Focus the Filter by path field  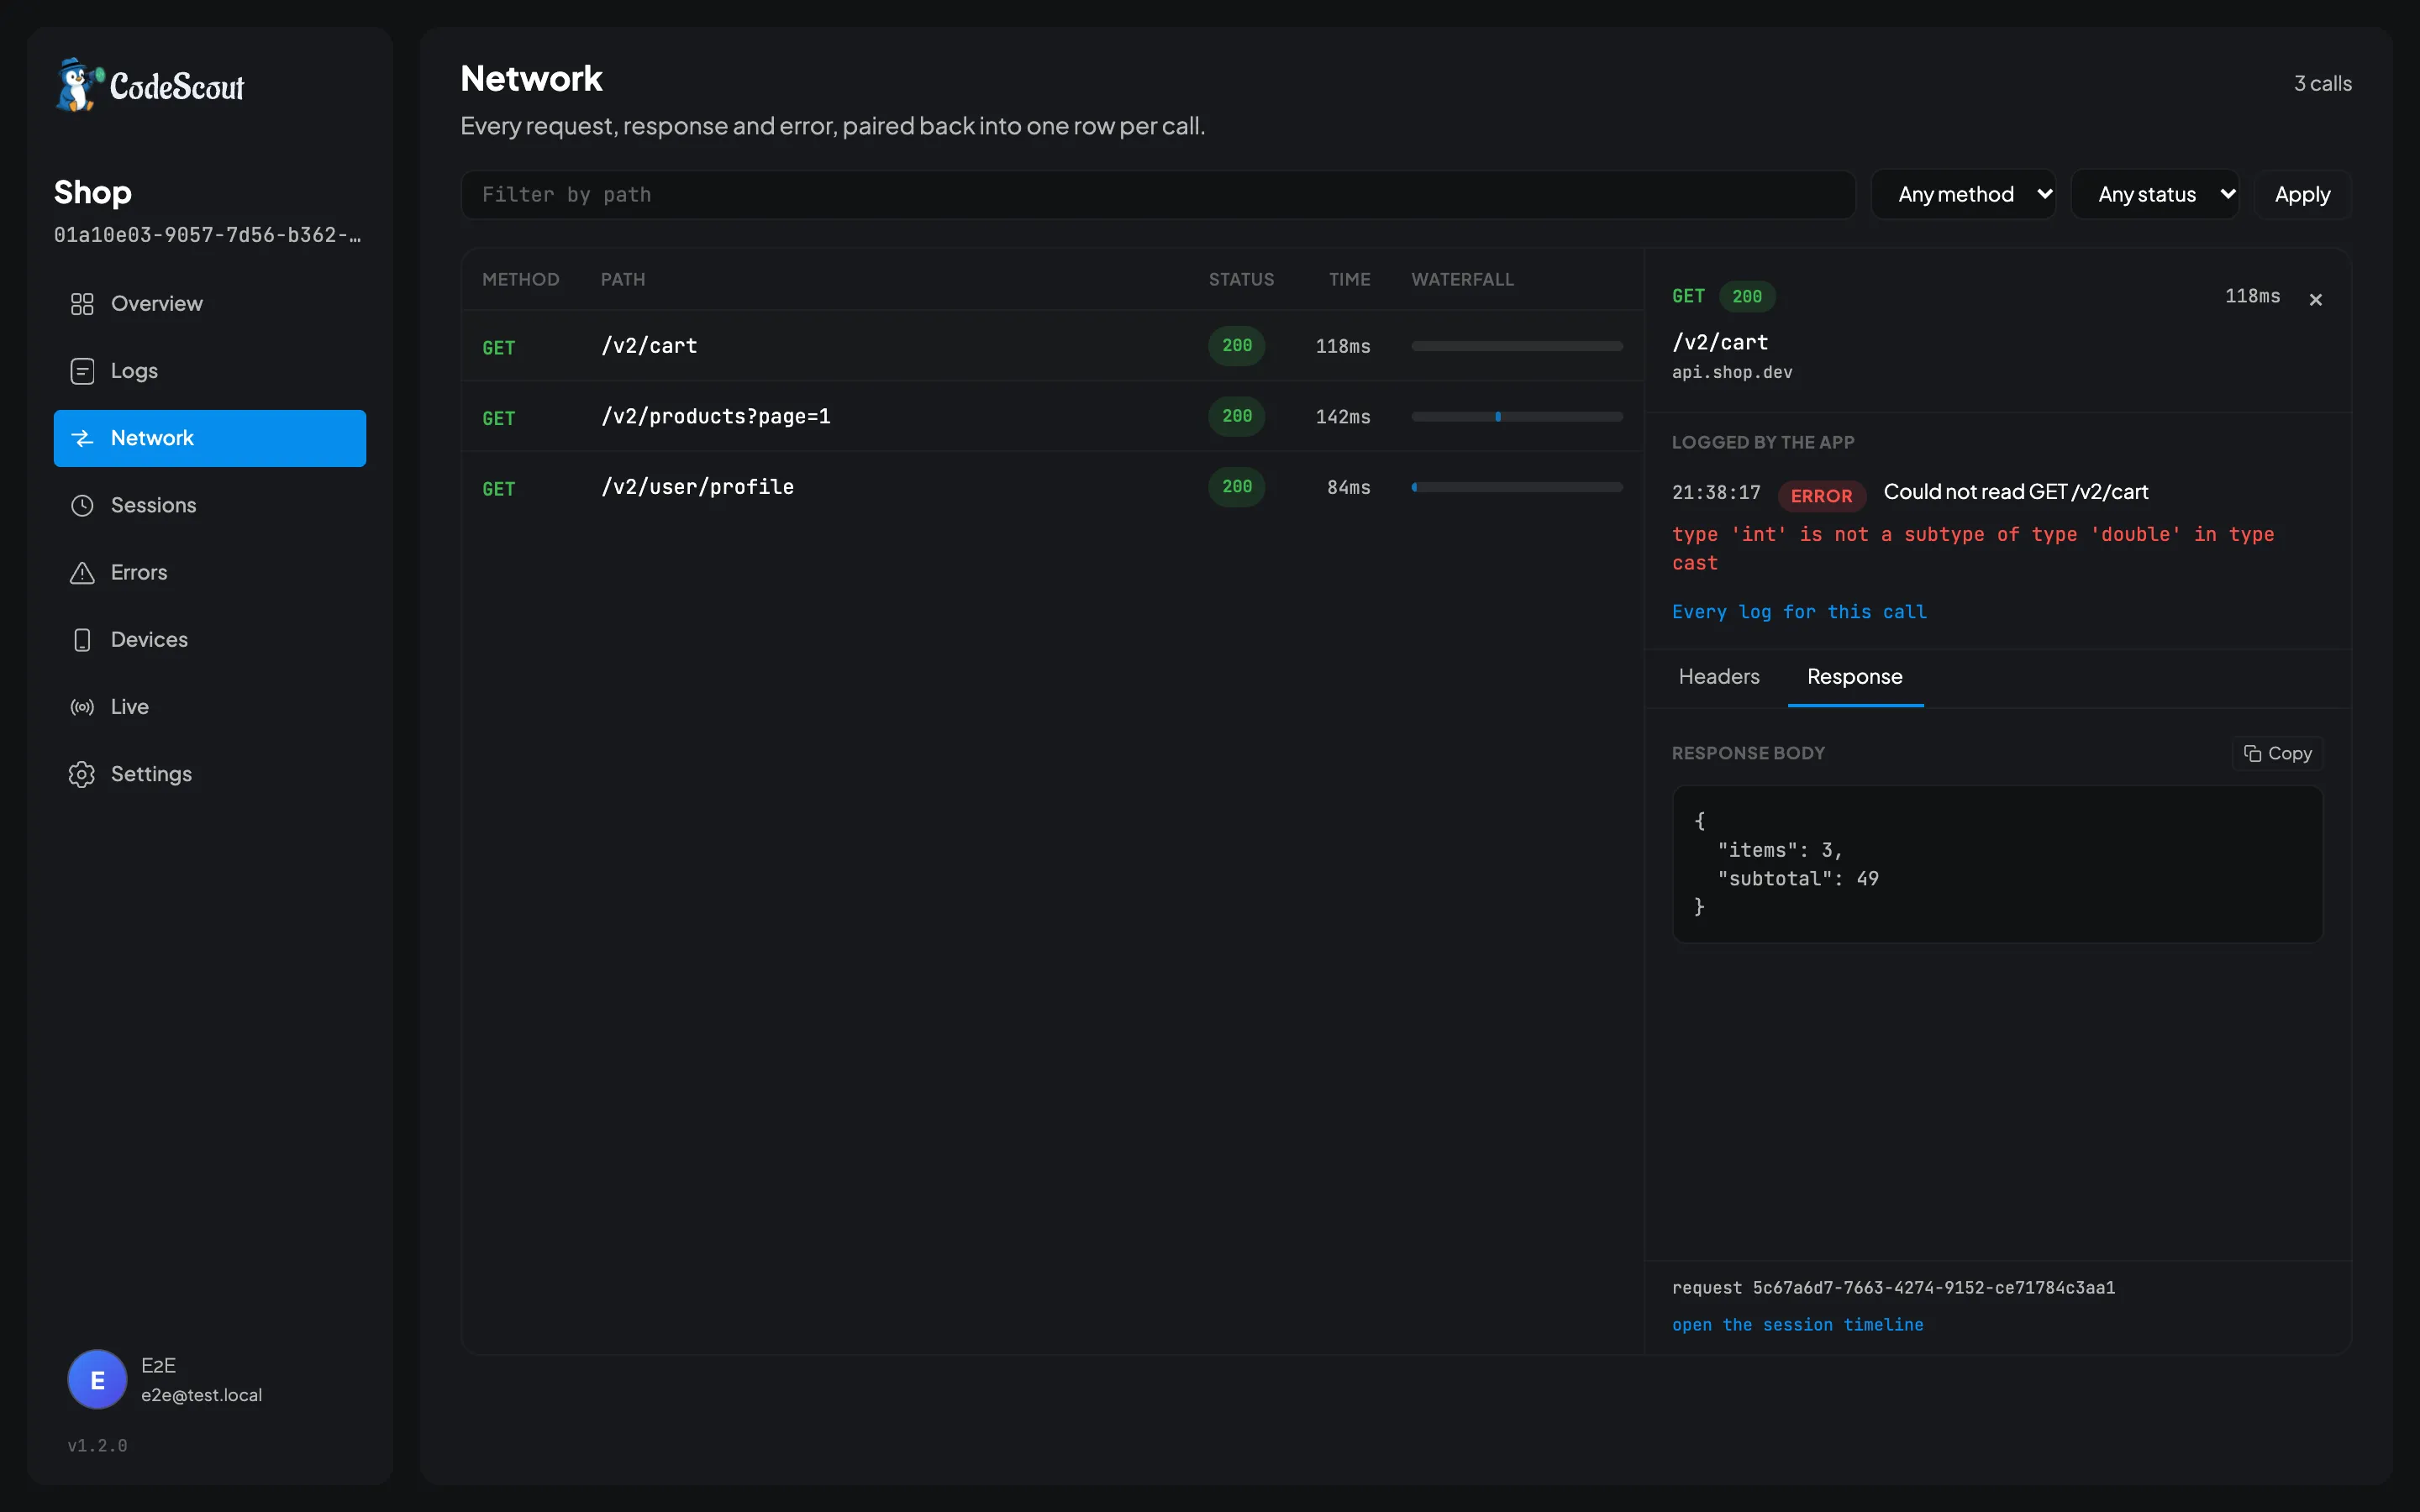click(x=1158, y=194)
